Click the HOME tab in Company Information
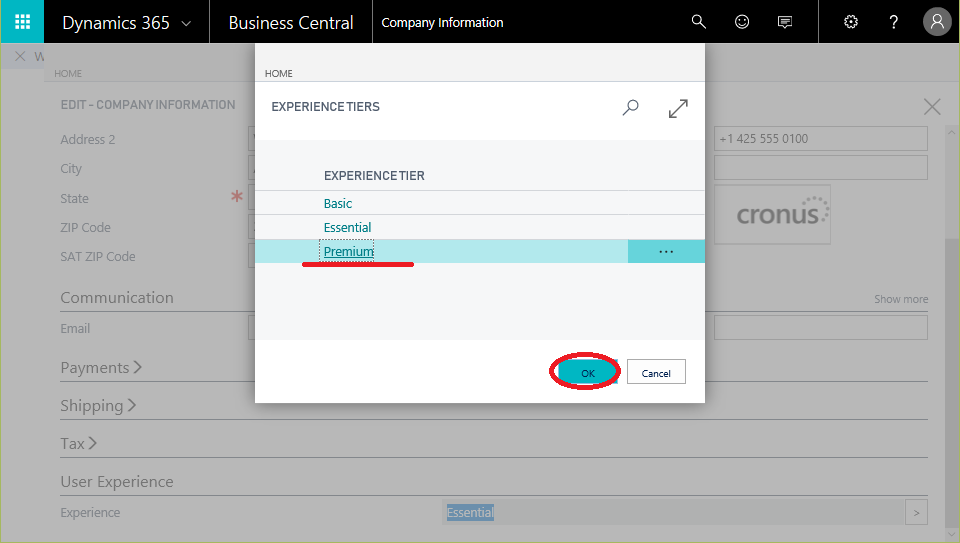 click(68, 73)
